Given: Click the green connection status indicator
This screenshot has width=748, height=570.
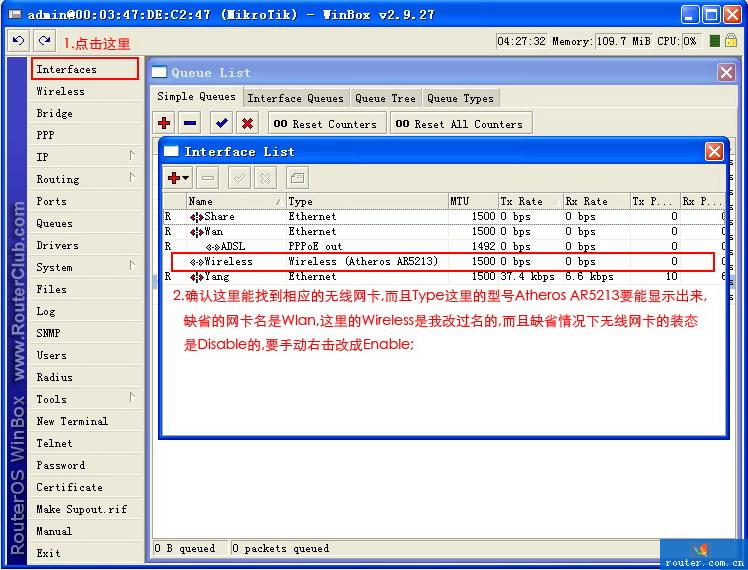Looking at the screenshot, I should [x=714, y=41].
